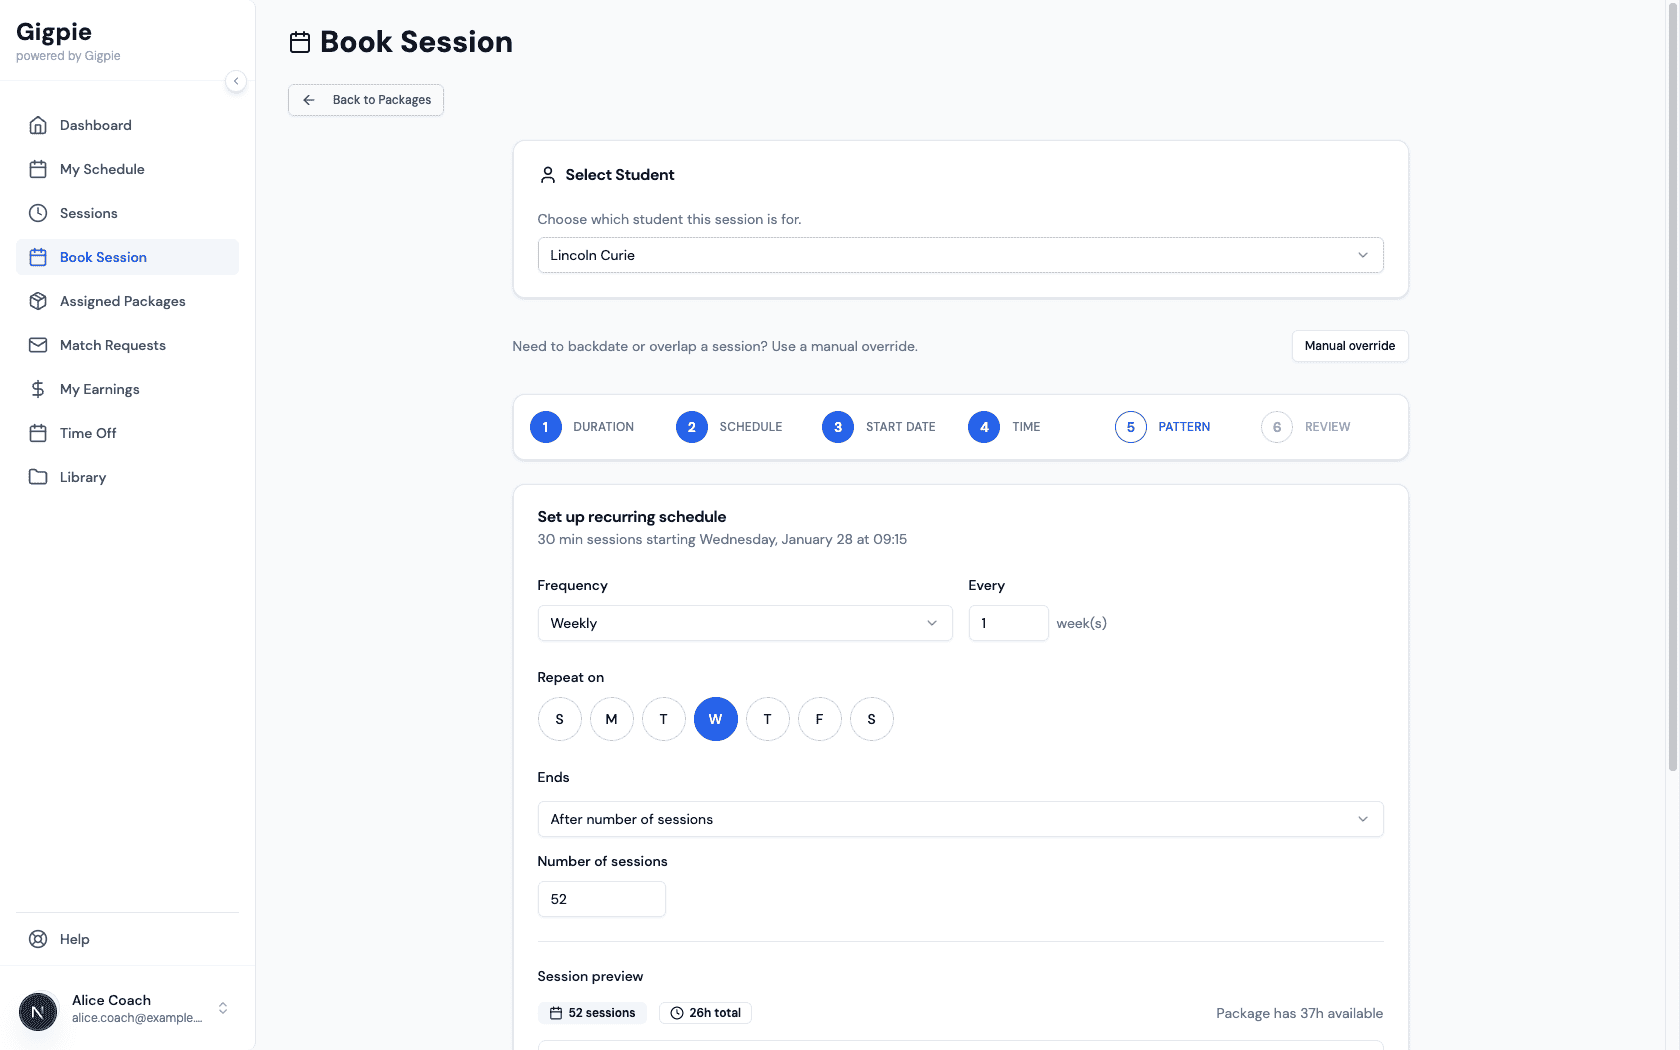The image size is (1680, 1050).
Task: Expand the Weekly frequency dropdown
Action: [x=744, y=623]
